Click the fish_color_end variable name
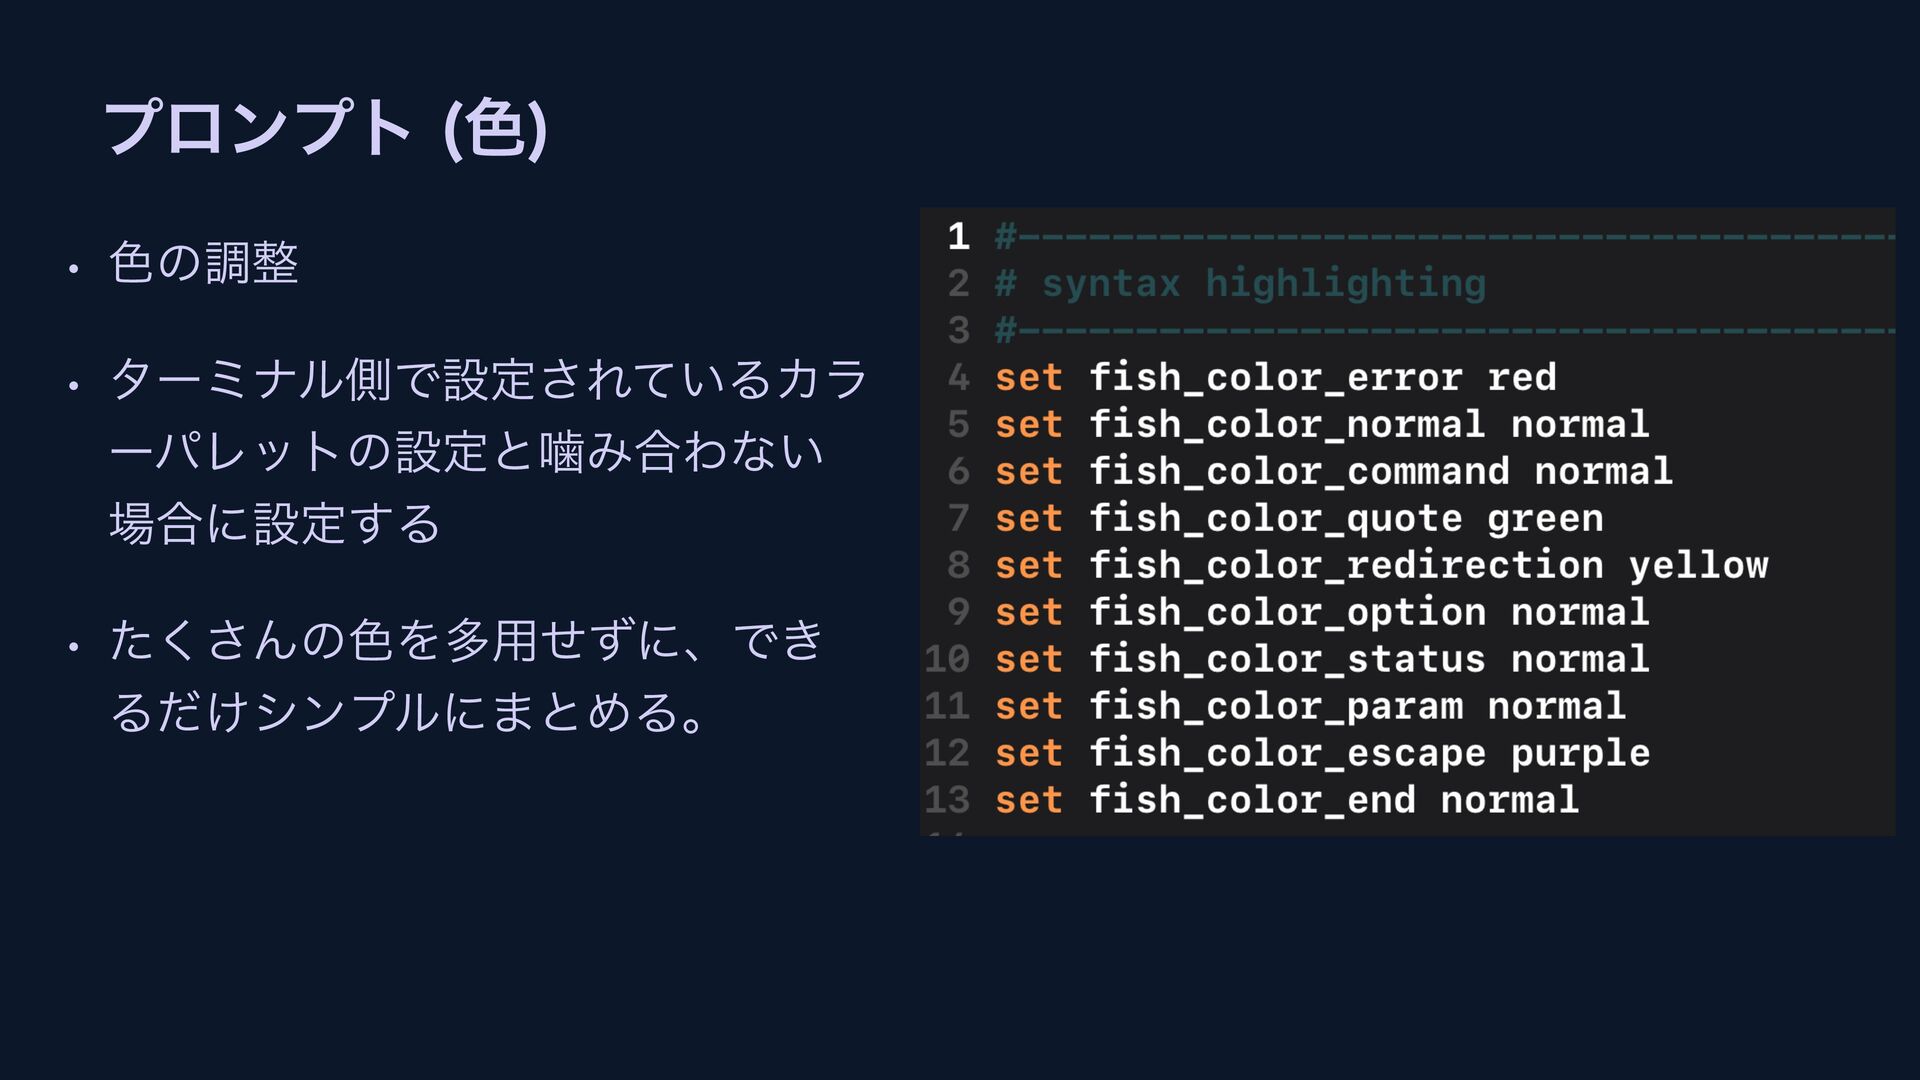 [x=1251, y=800]
